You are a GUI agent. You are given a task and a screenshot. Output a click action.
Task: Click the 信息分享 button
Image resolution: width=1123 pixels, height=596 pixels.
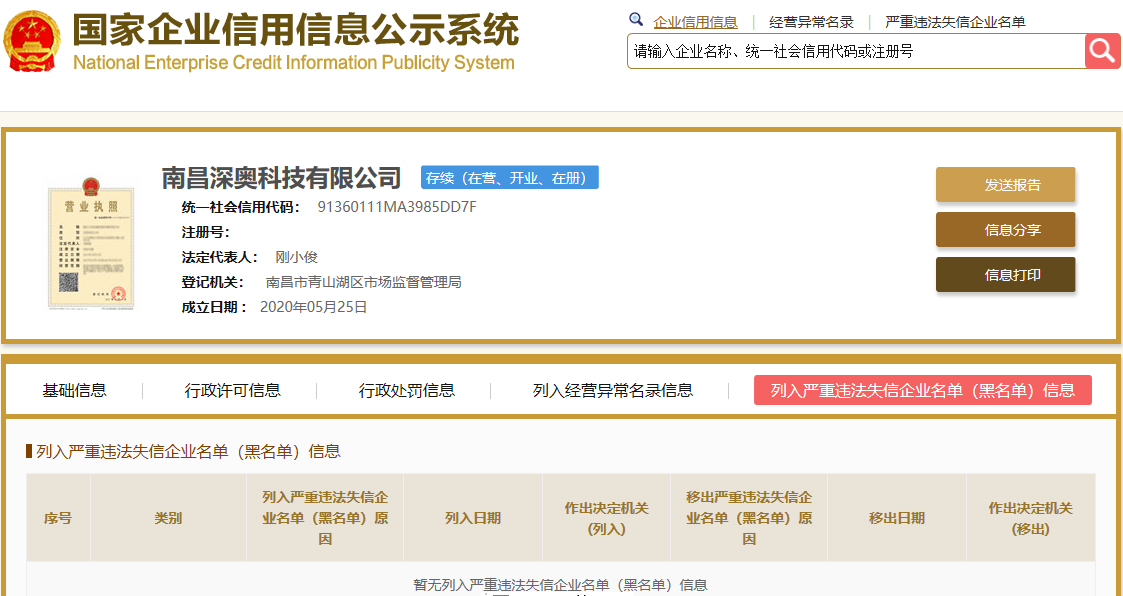pos(1006,230)
